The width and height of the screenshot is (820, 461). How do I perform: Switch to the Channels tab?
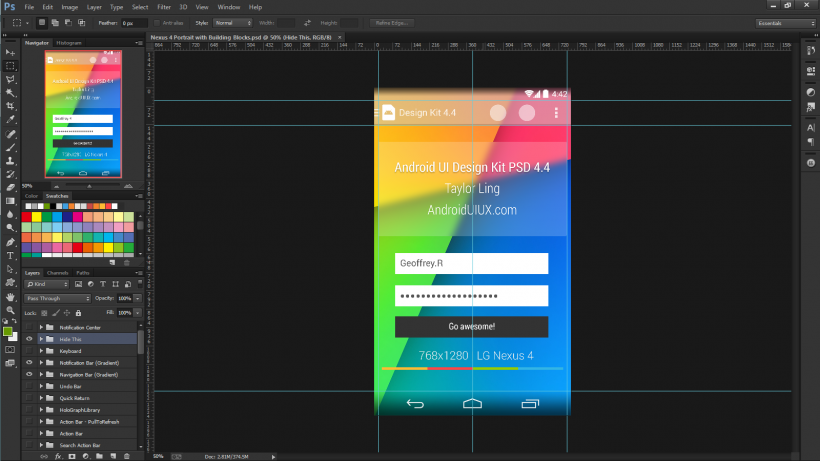58,273
